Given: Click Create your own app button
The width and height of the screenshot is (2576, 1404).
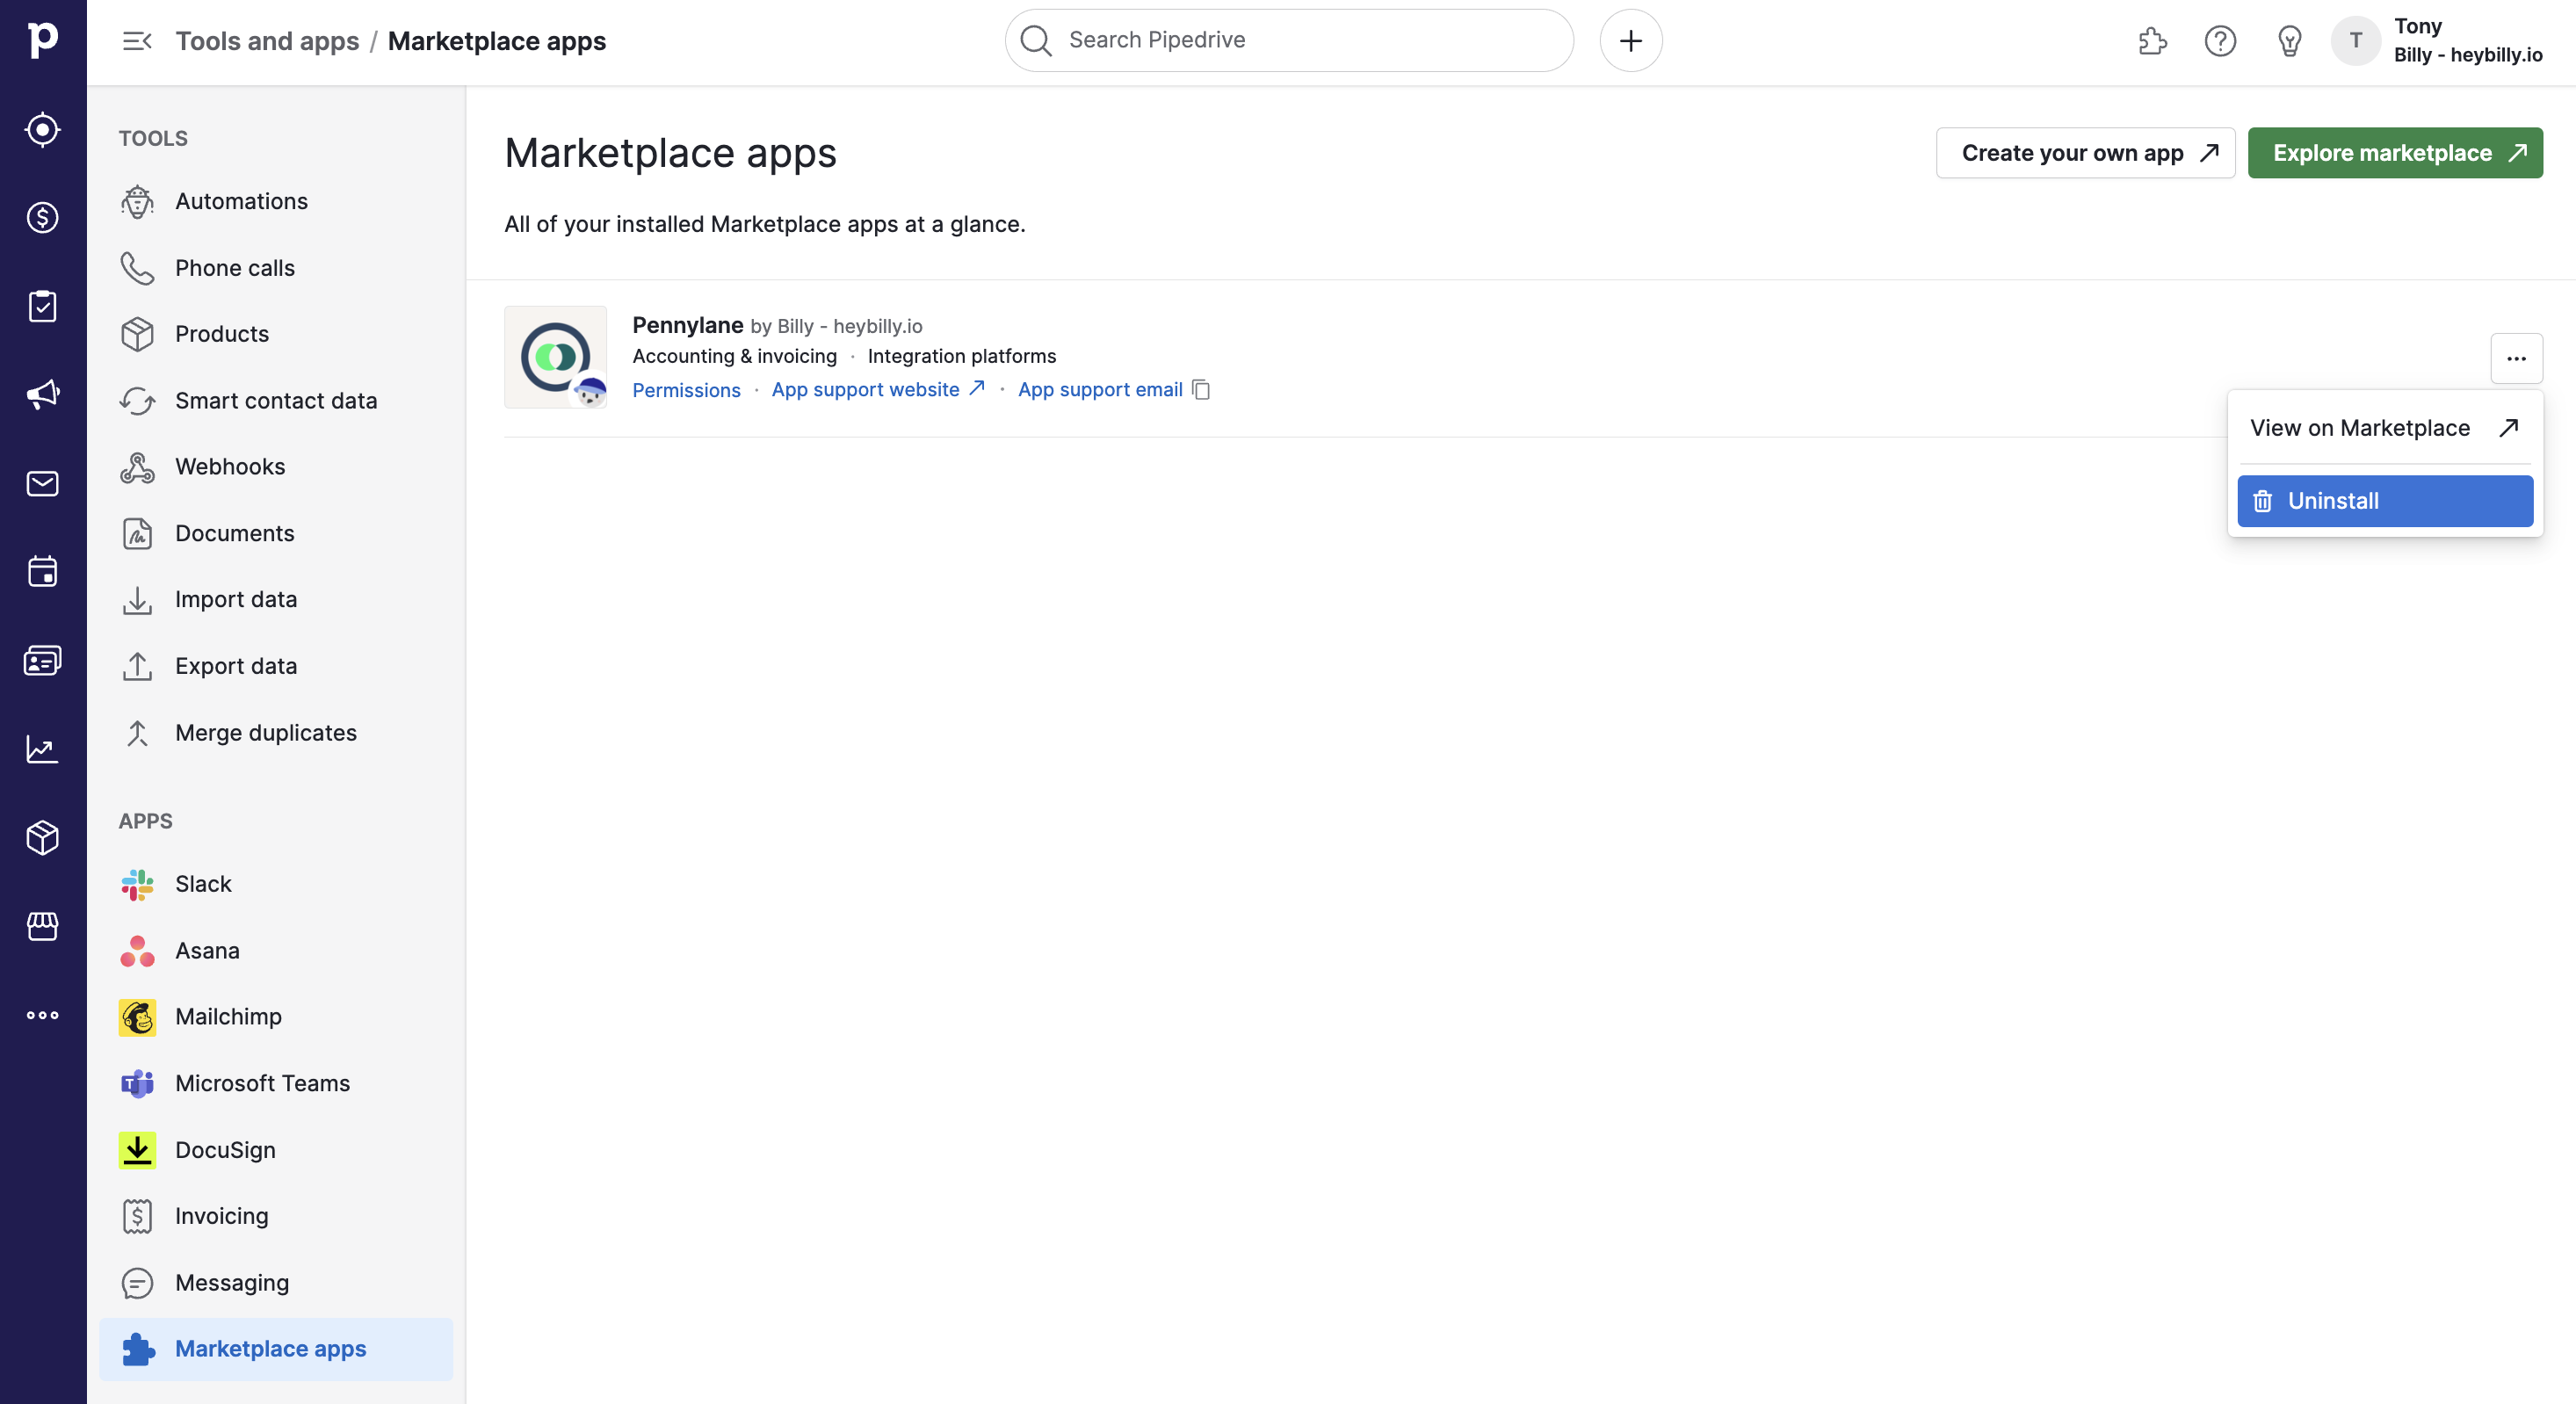Looking at the screenshot, I should 2085,153.
